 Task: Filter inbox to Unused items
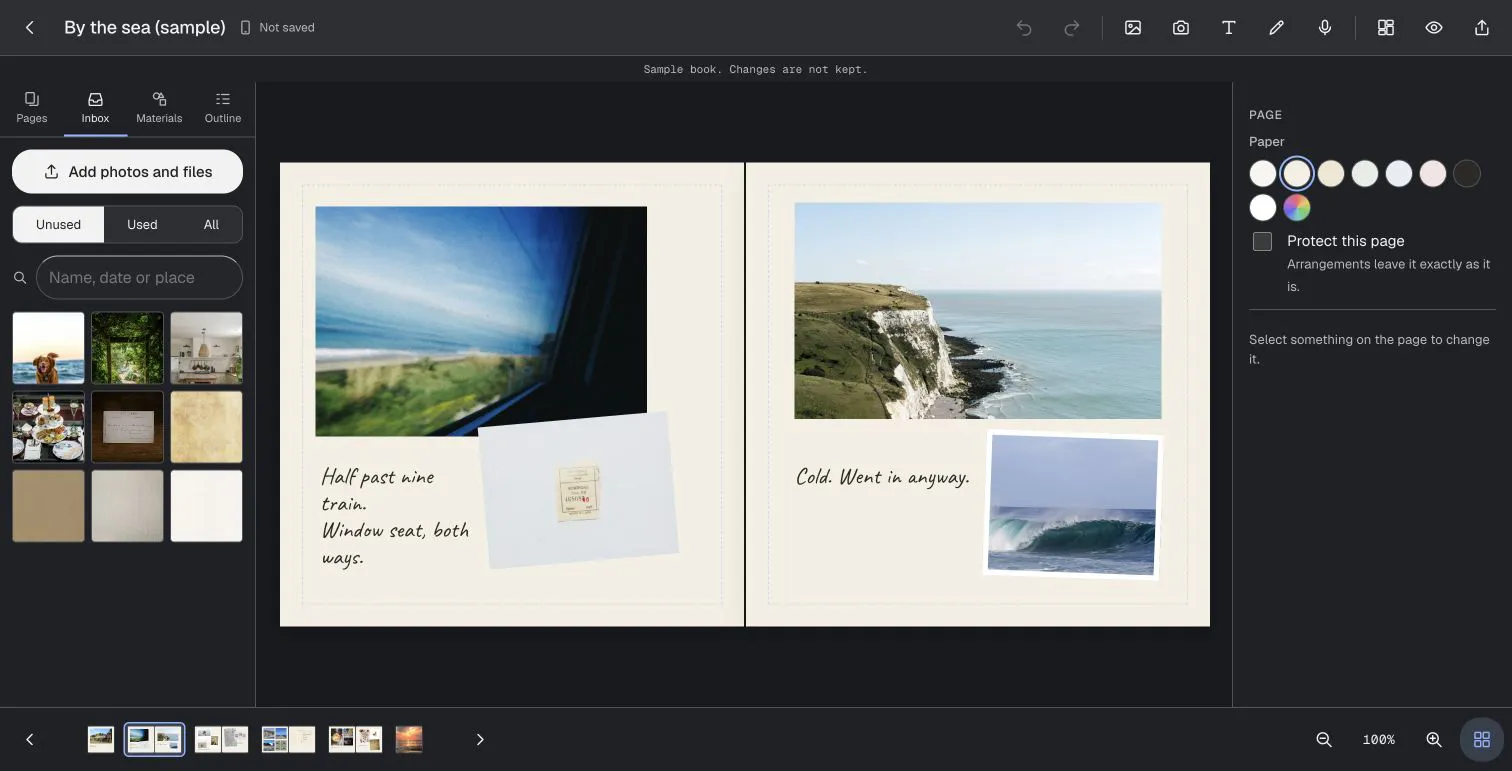58,225
